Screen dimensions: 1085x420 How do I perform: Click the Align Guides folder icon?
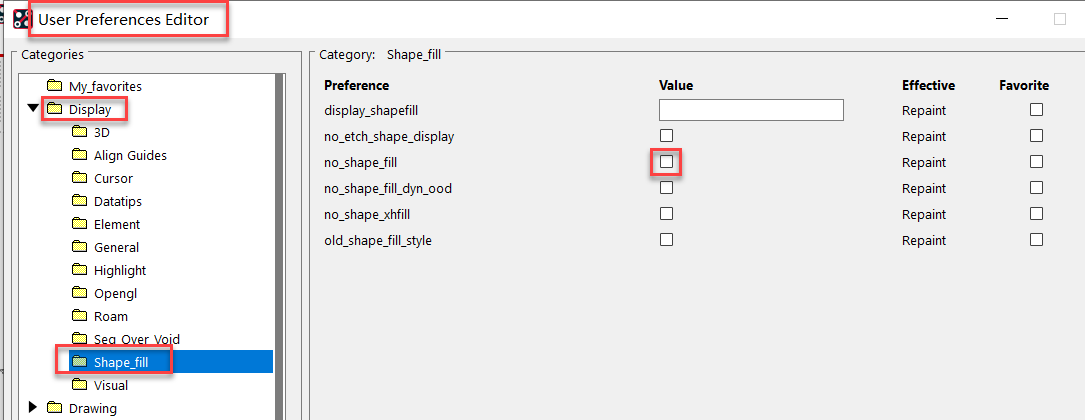(79, 155)
